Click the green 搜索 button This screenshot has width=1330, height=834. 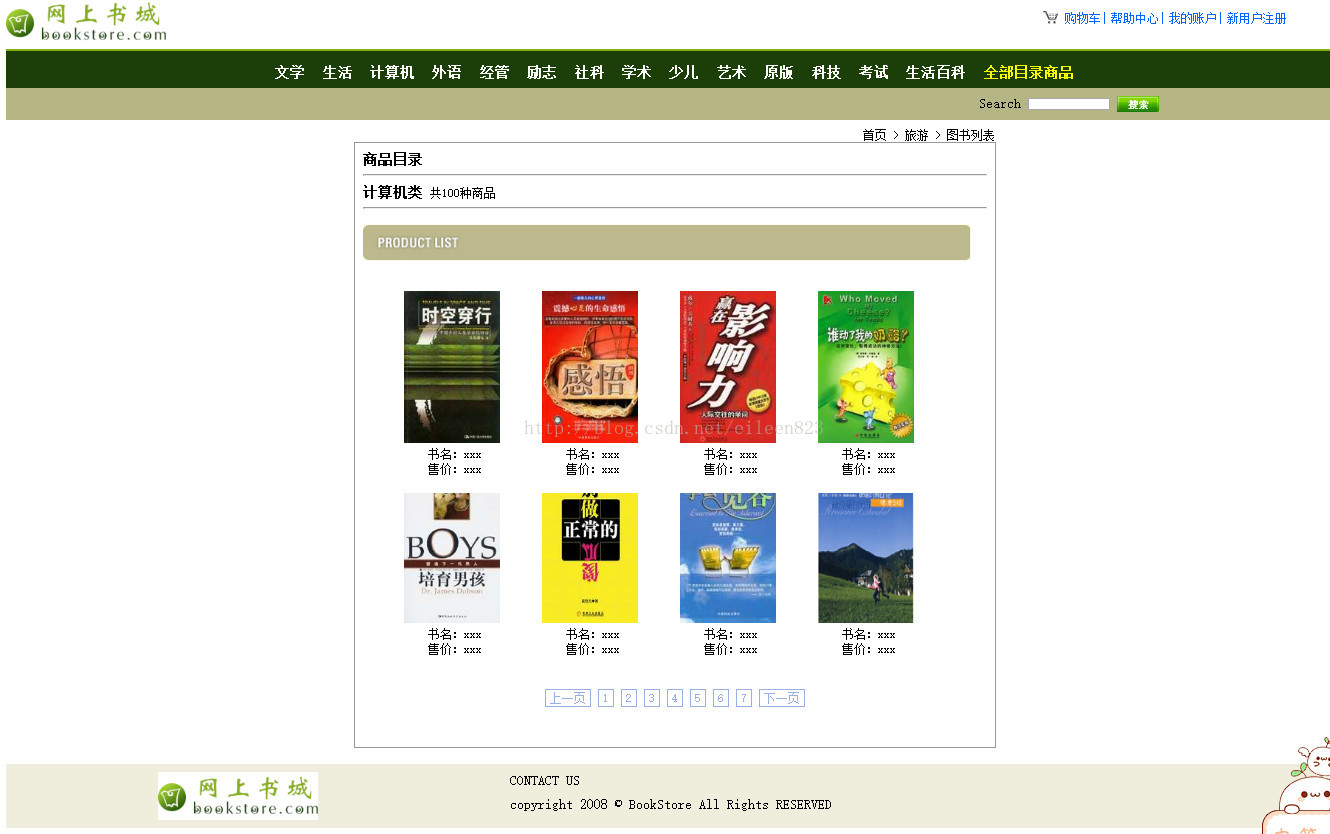1138,104
